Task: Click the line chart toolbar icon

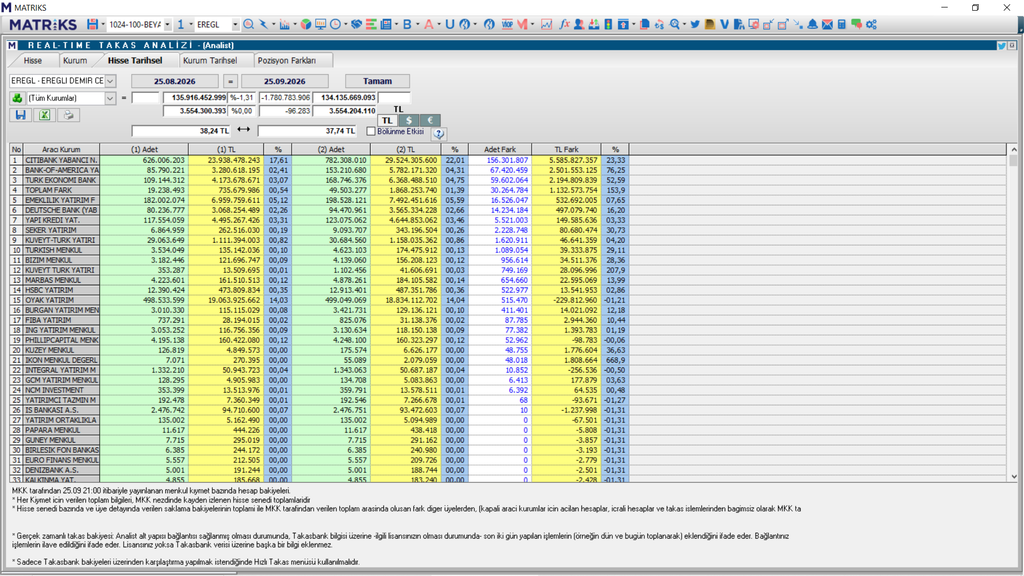Action: tap(547, 24)
